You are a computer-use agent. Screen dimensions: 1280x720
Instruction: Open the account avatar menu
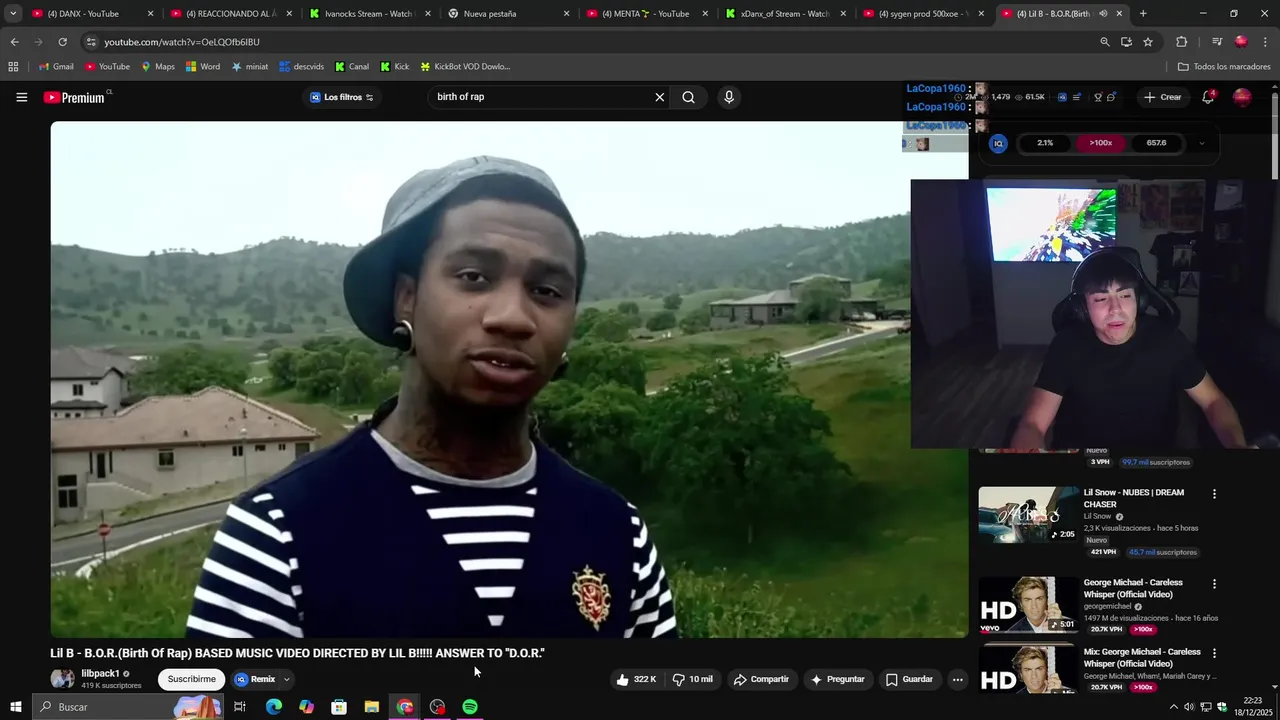[x=1242, y=97]
